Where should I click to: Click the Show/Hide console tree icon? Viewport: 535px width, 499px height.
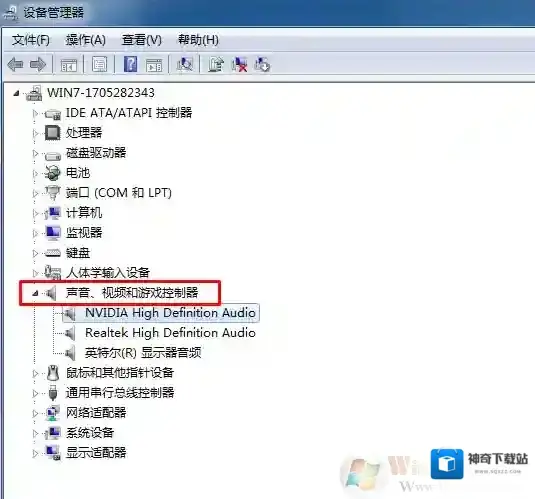[x=69, y=64]
